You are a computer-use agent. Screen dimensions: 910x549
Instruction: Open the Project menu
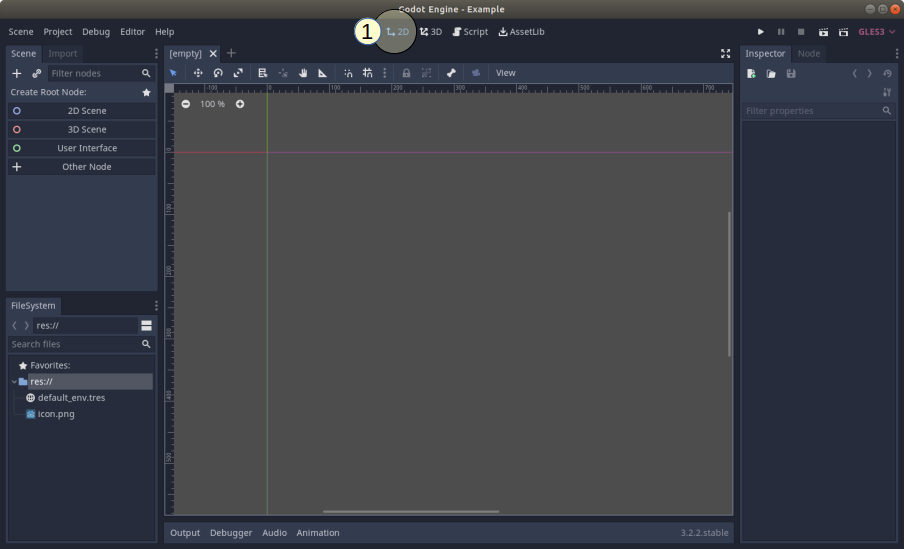pos(58,32)
